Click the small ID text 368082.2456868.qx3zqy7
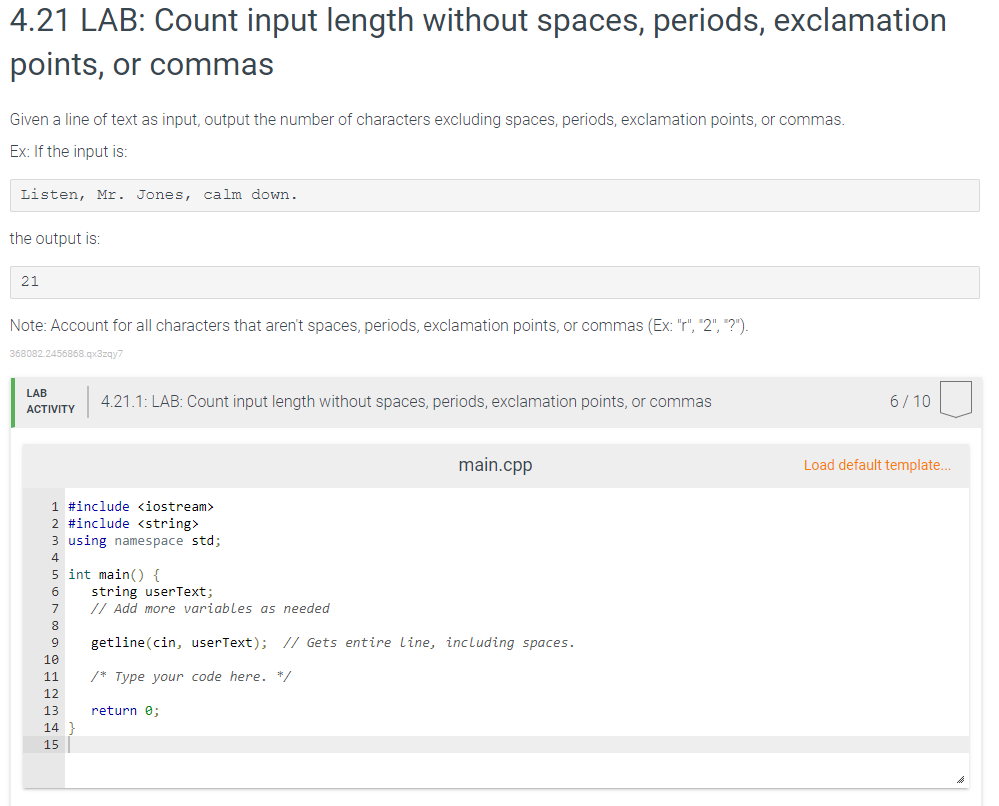The image size is (999, 806). 66,354
